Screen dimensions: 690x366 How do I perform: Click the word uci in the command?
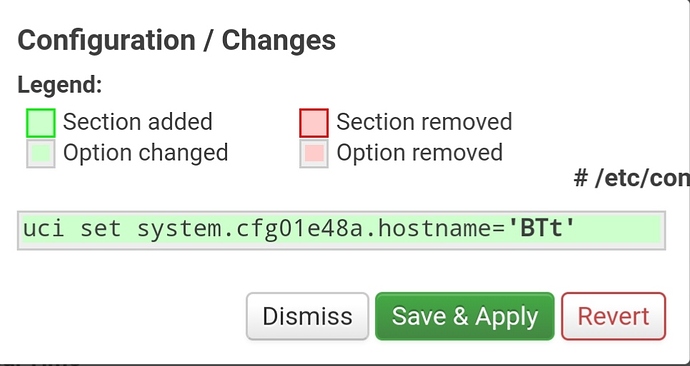[x=44, y=229]
